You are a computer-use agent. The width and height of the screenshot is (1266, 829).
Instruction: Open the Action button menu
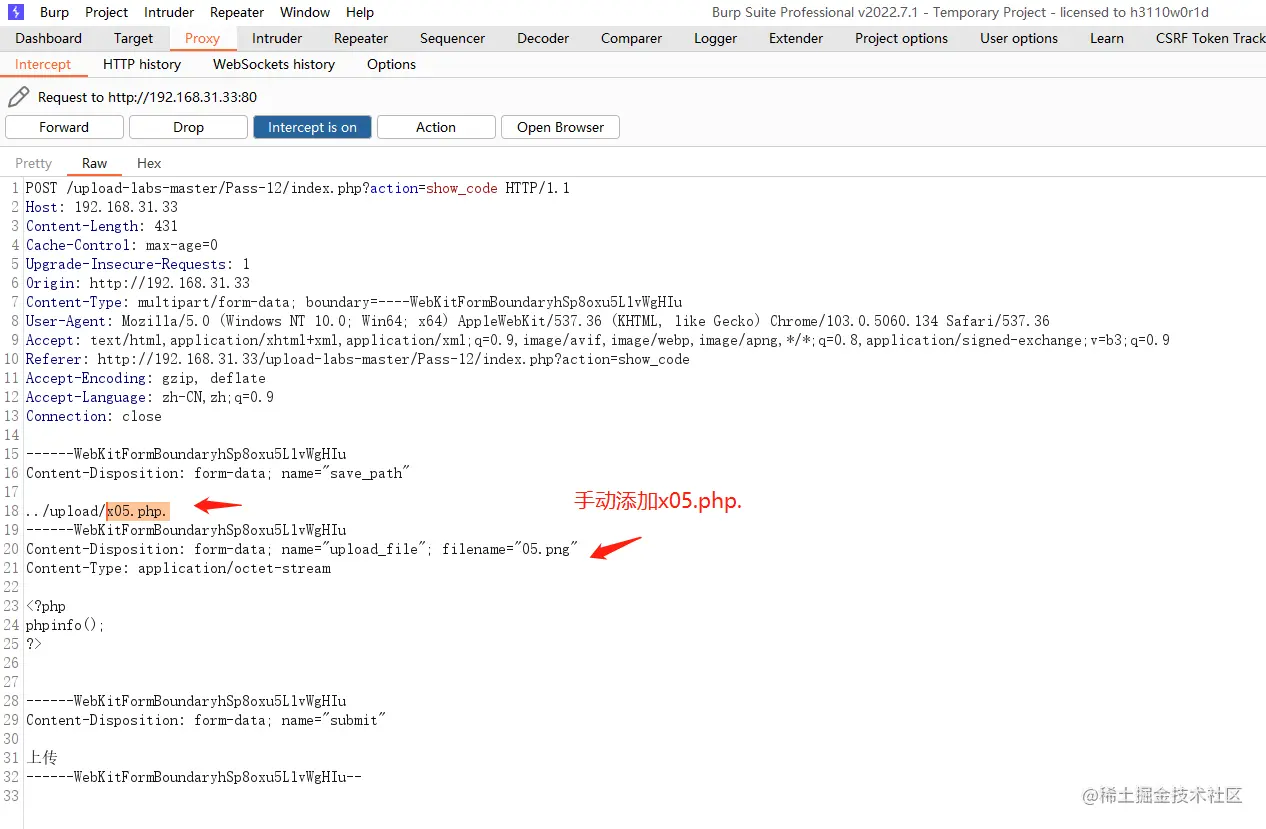(x=436, y=127)
